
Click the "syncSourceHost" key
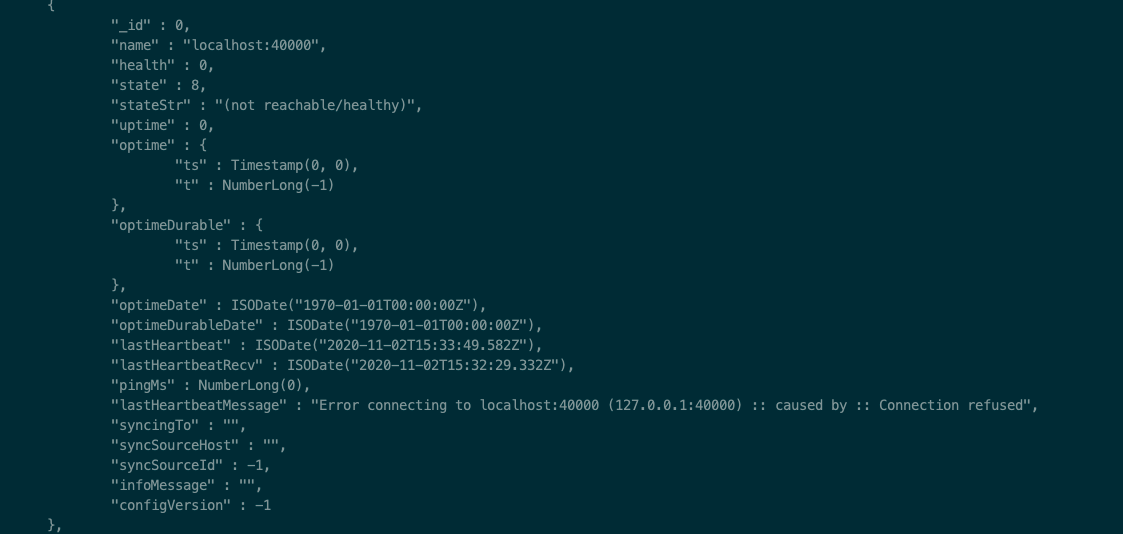[x=174, y=446]
